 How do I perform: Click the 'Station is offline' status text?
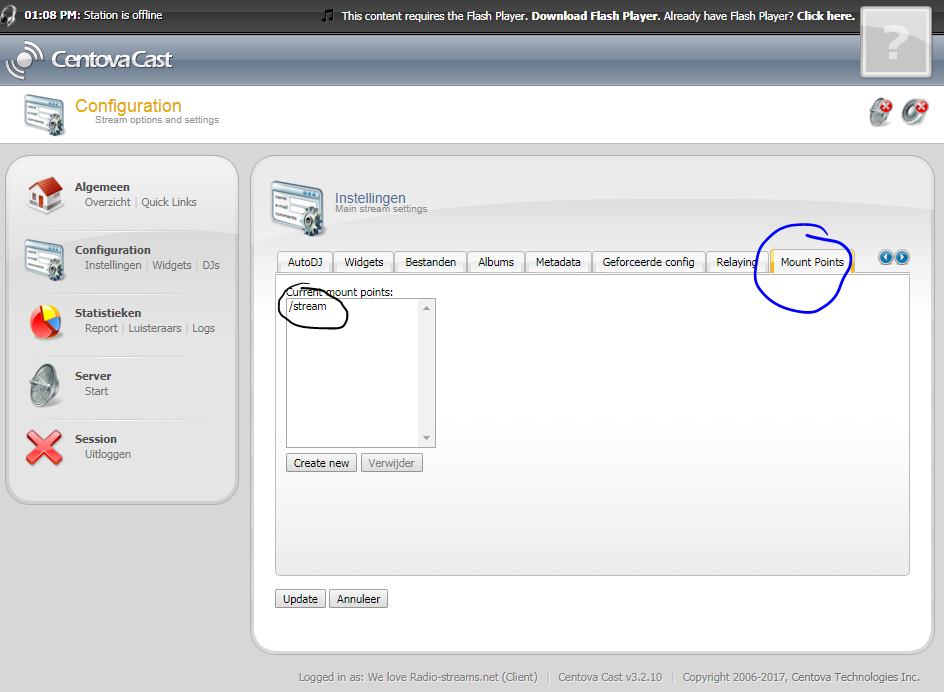123,15
